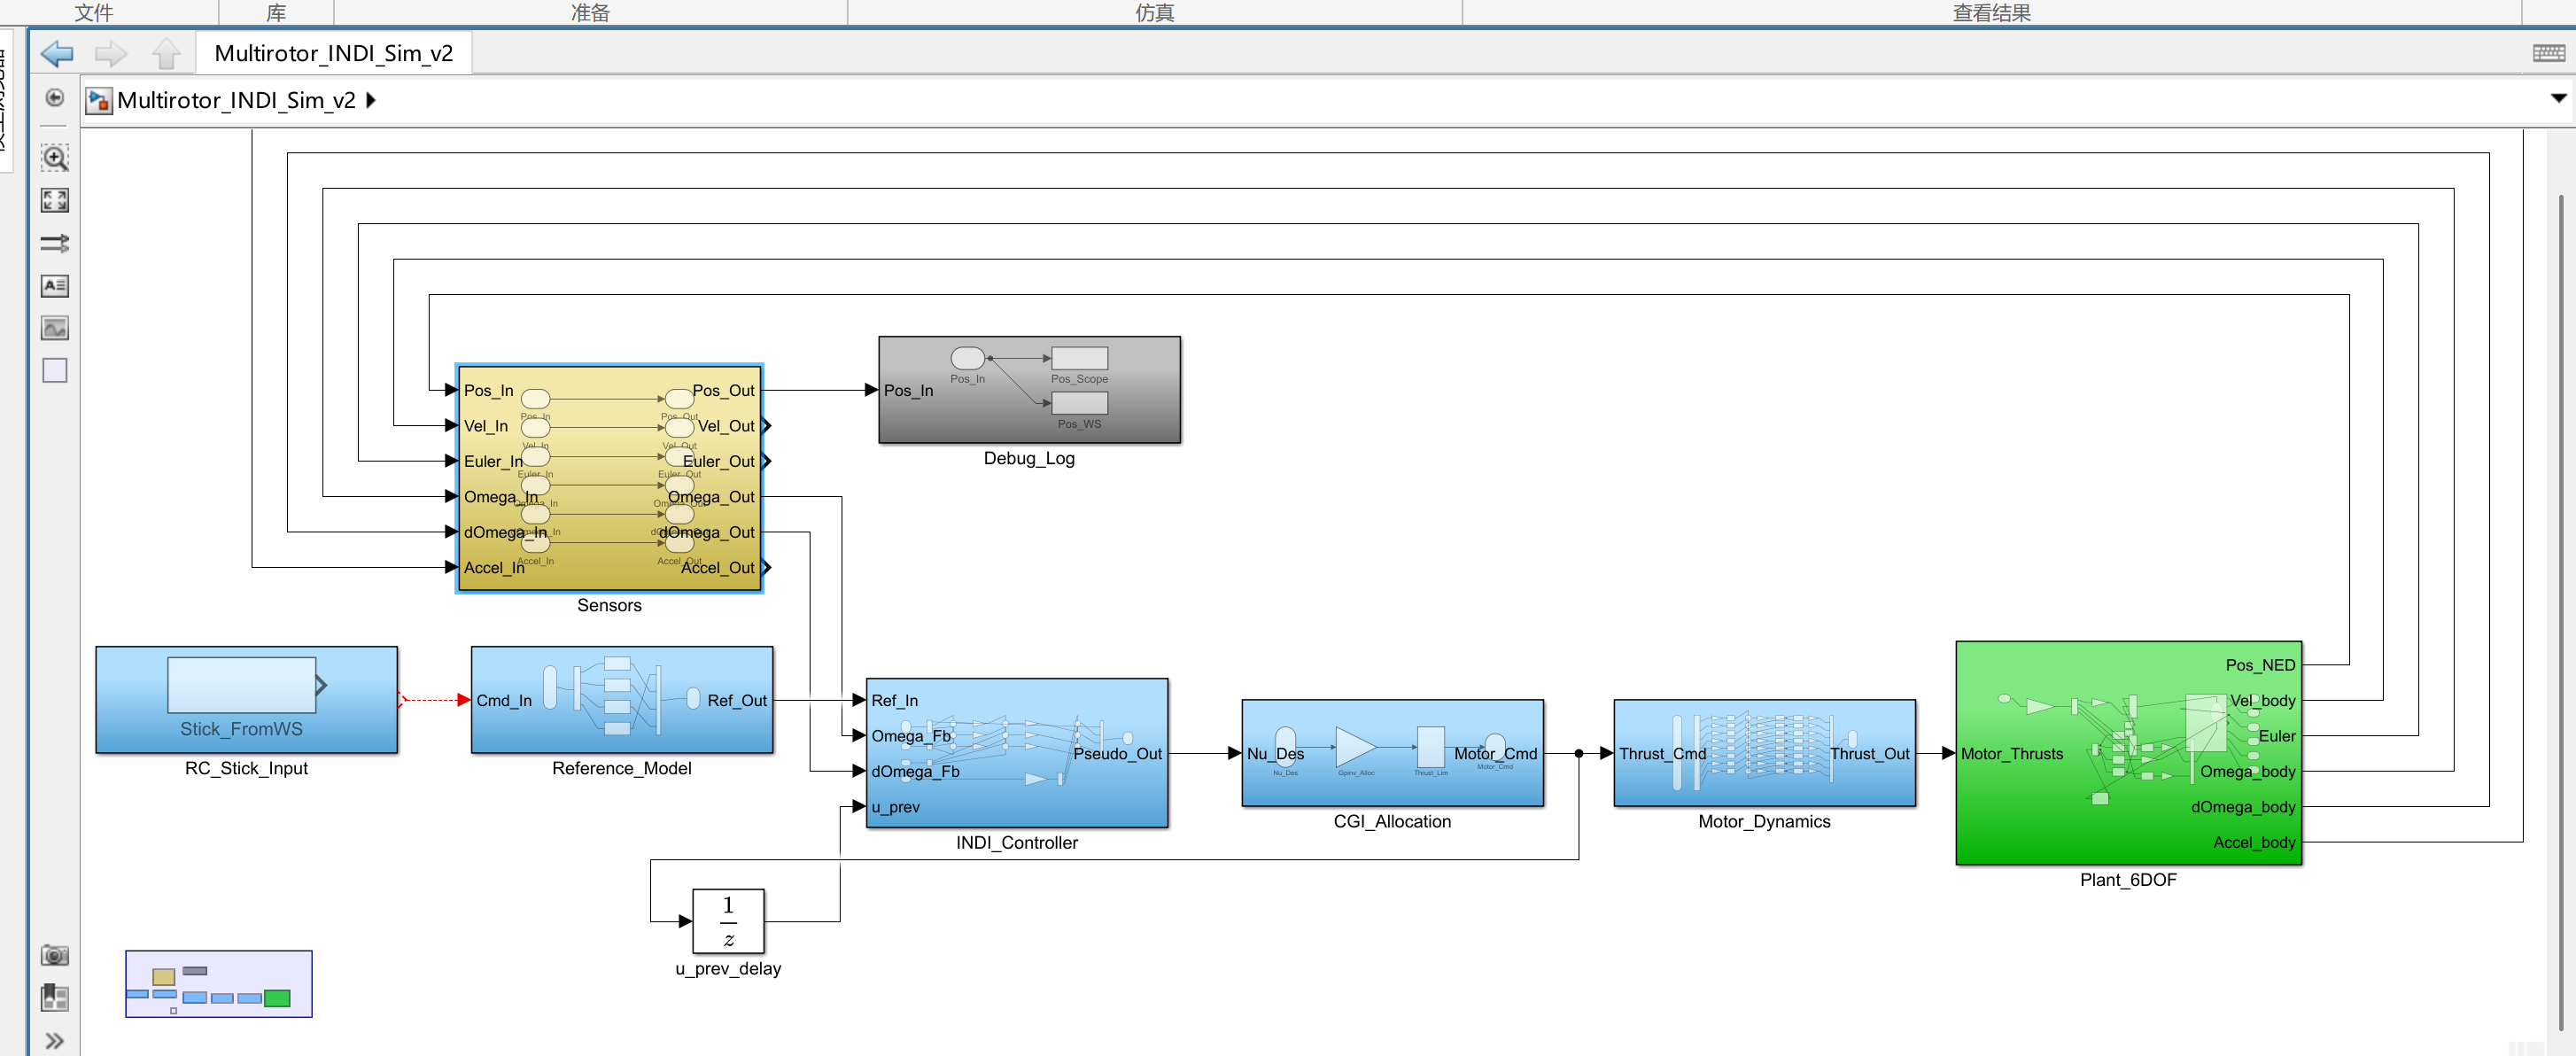The height and width of the screenshot is (1056, 2576).
Task: Select the Annotation text tool
Action: (x=55, y=286)
